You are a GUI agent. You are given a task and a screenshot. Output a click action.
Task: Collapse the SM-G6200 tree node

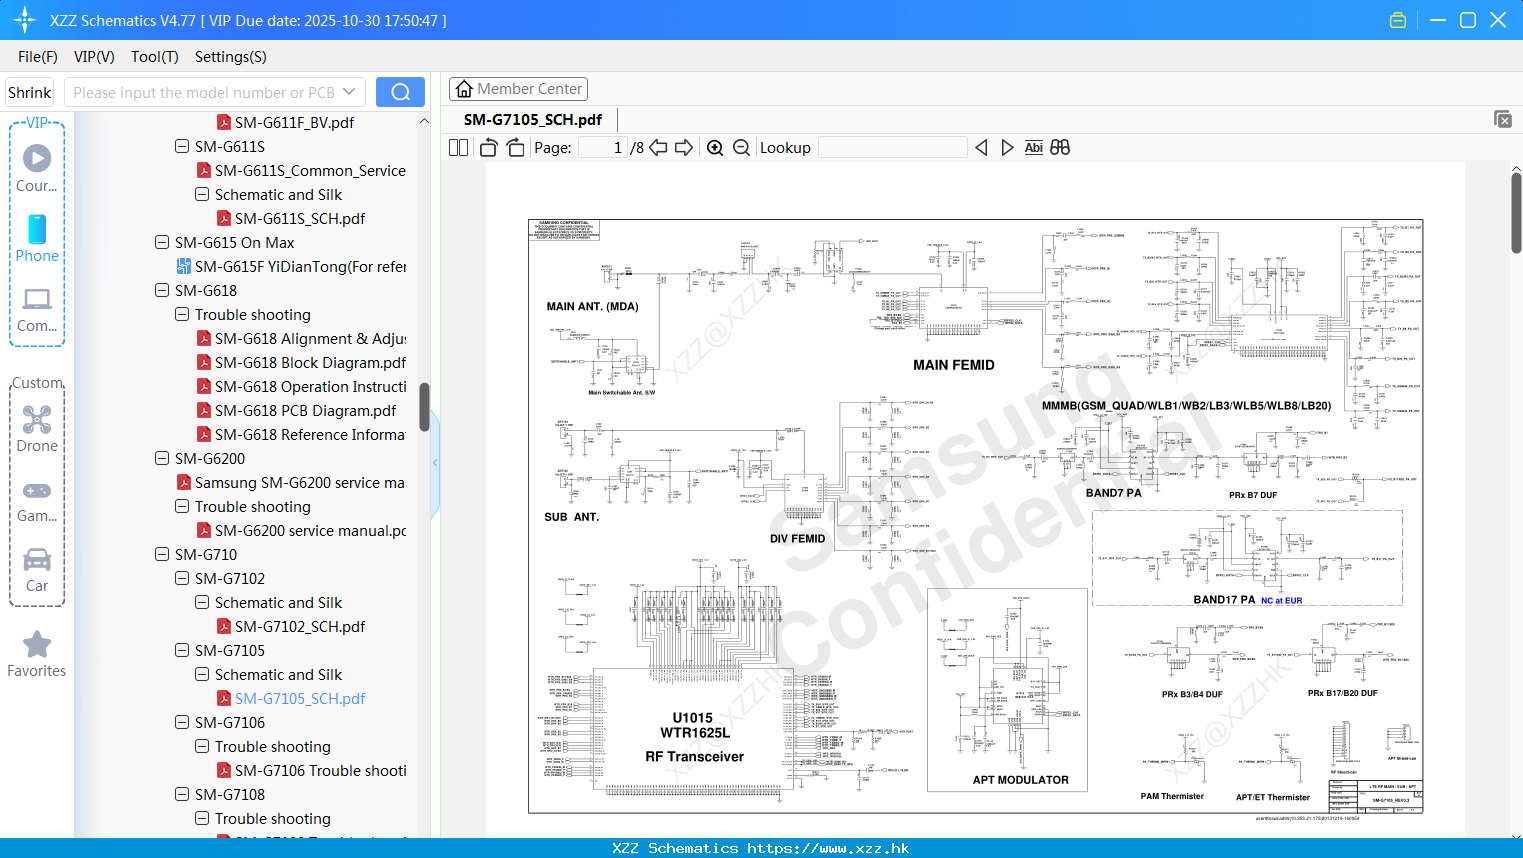click(x=162, y=458)
